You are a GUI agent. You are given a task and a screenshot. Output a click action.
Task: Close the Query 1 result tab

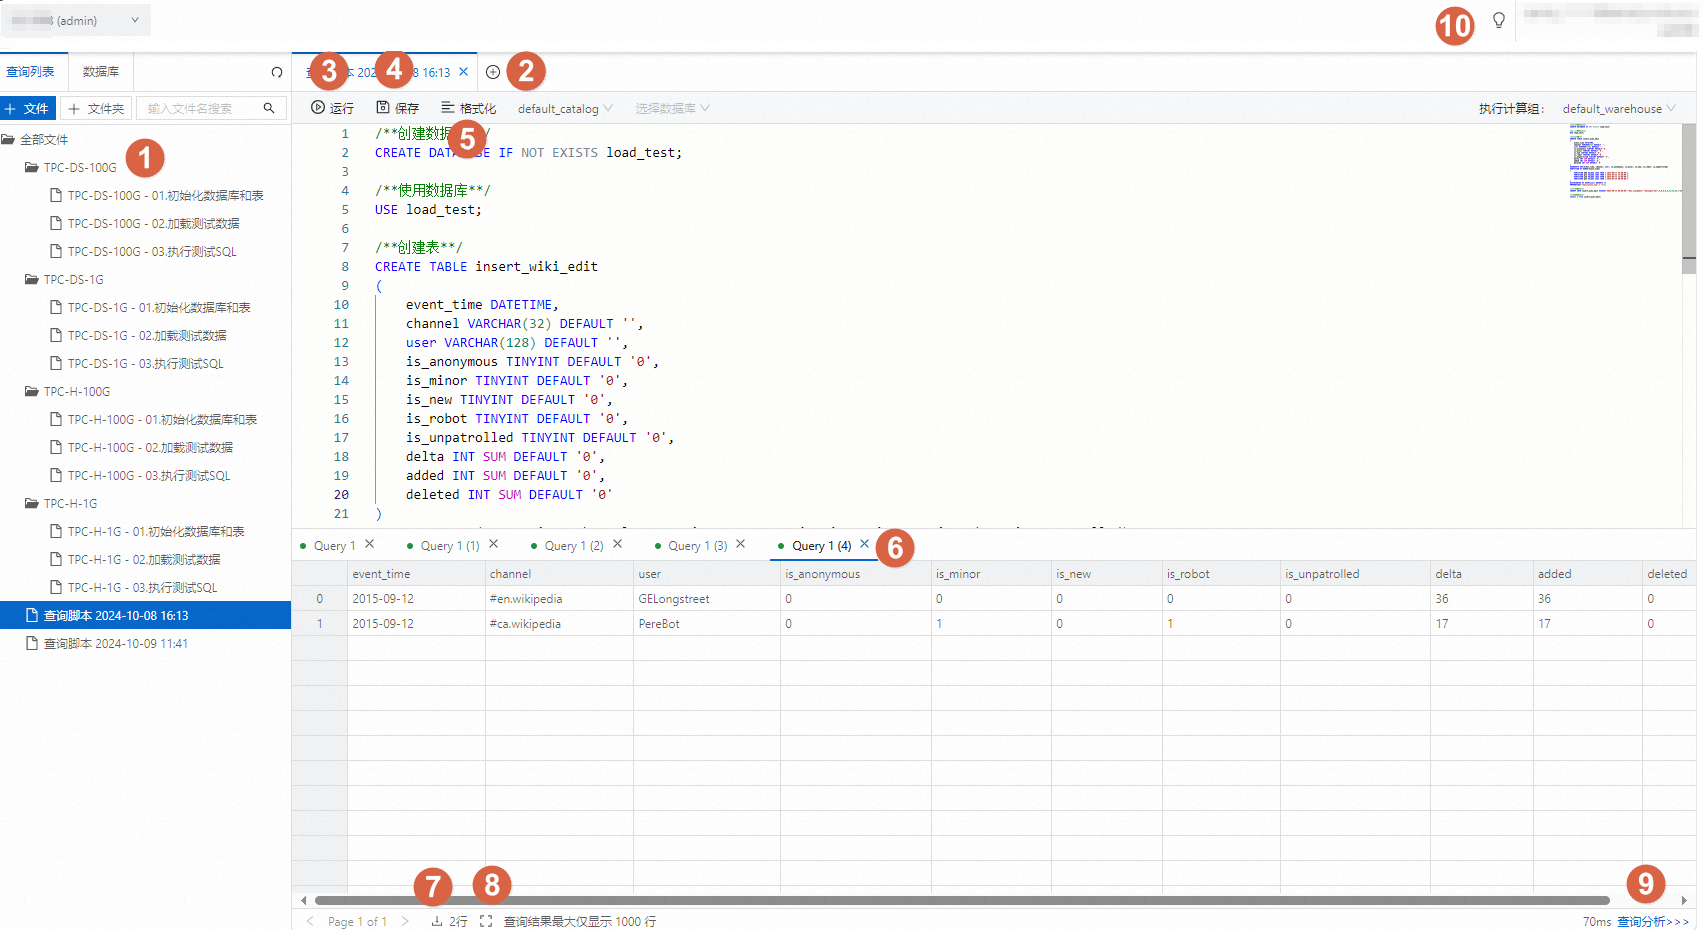(369, 544)
